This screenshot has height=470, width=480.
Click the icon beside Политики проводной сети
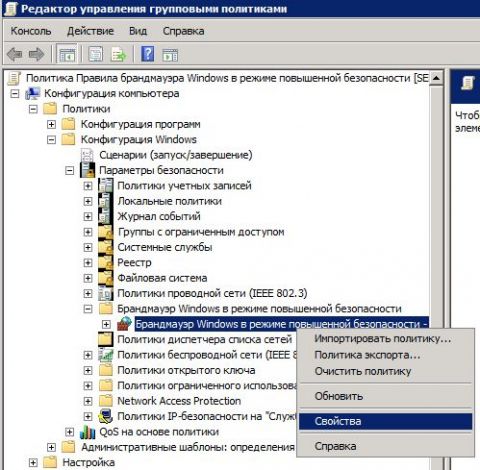point(106,293)
